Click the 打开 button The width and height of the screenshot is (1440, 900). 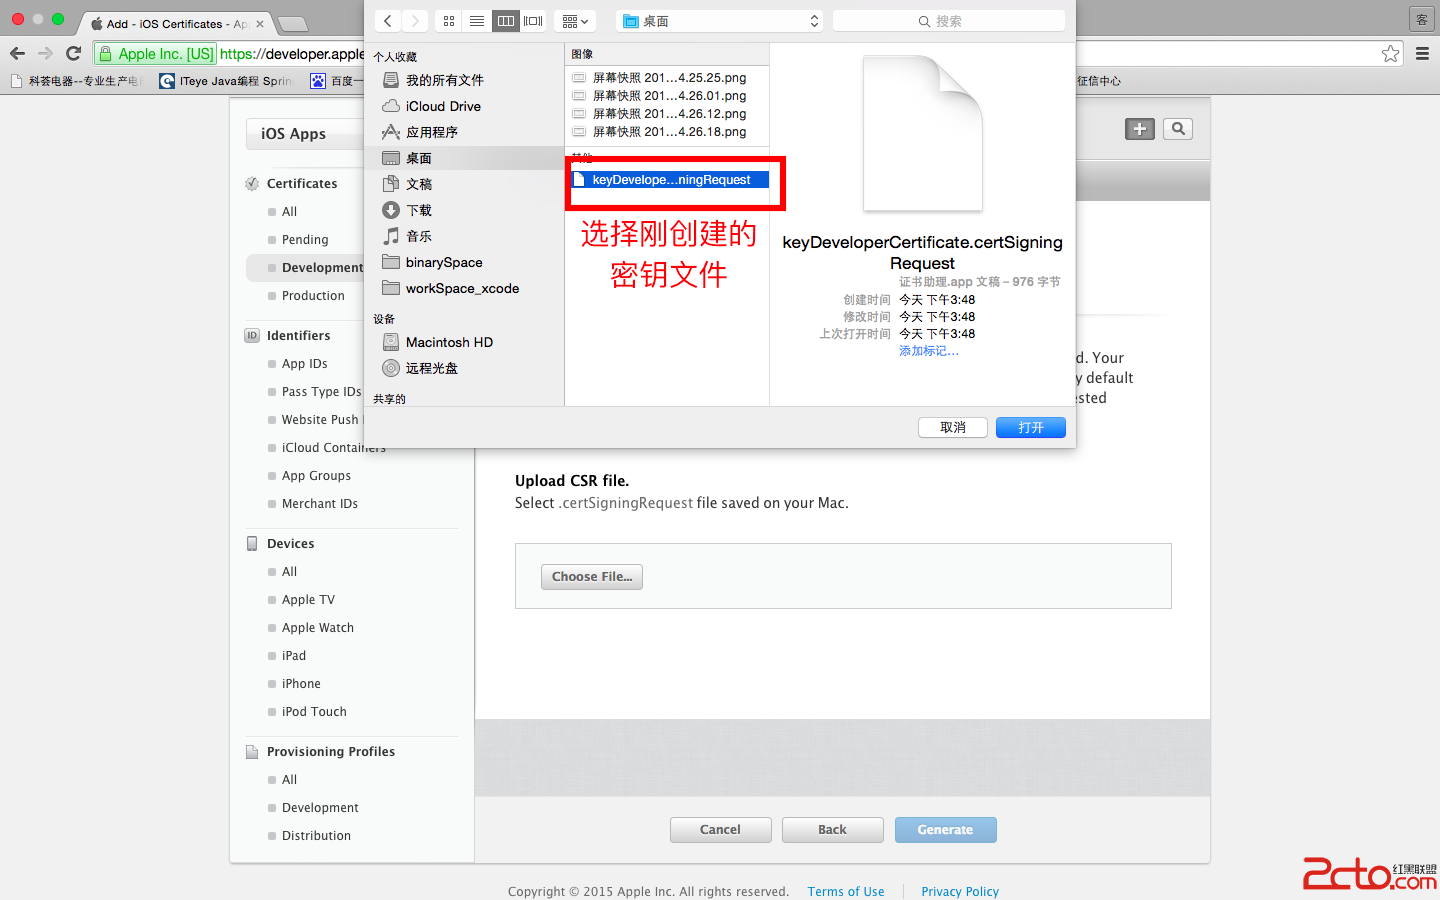click(1031, 428)
